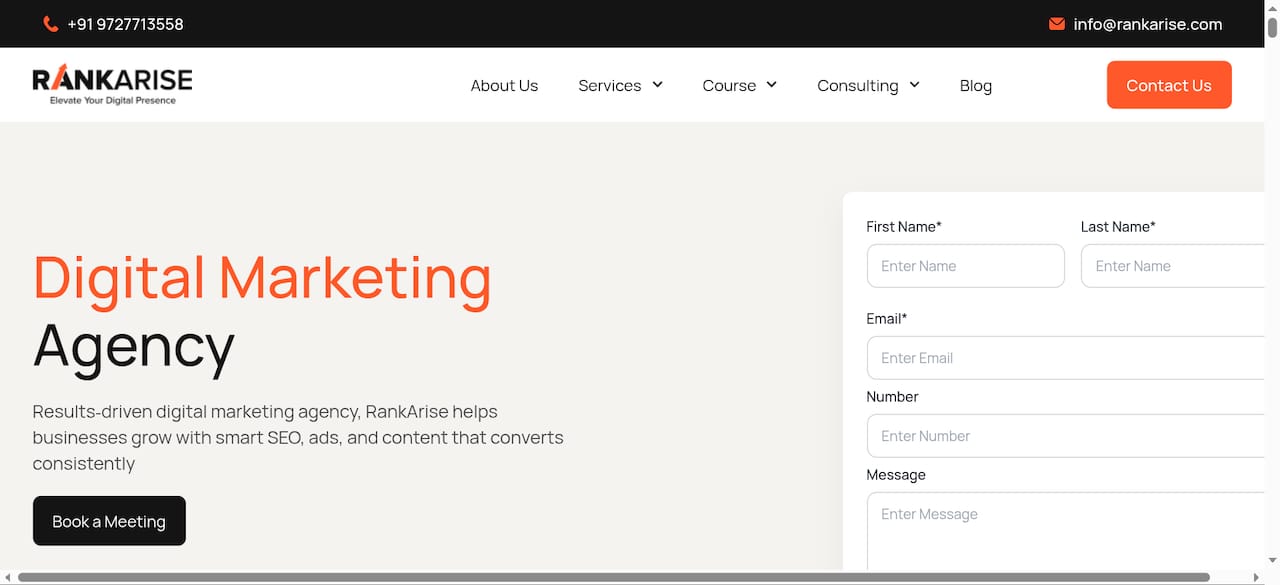The height and width of the screenshot is (585, 1280).
Task: Click the orange phone icon in top bar
Action: [x=51, y=24]
